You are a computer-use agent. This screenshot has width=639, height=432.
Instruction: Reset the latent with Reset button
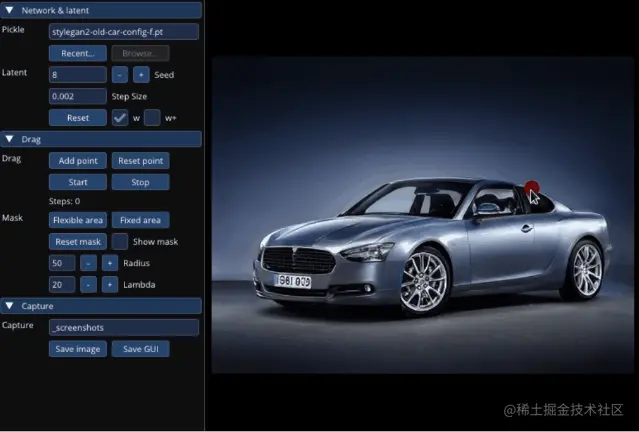(78, 118)
